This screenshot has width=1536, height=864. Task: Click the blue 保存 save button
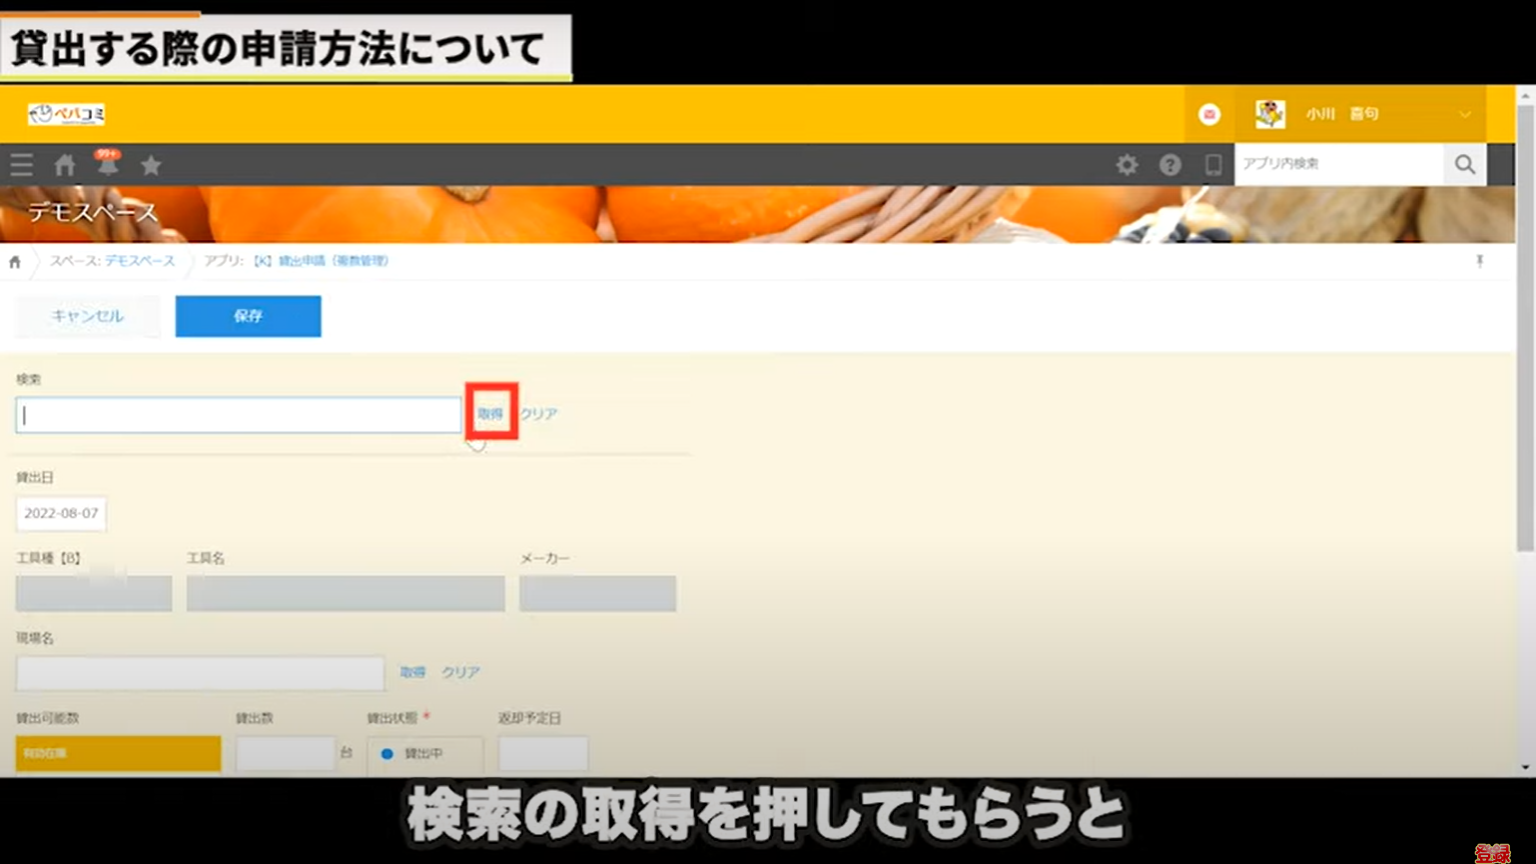tap(247, 316)
